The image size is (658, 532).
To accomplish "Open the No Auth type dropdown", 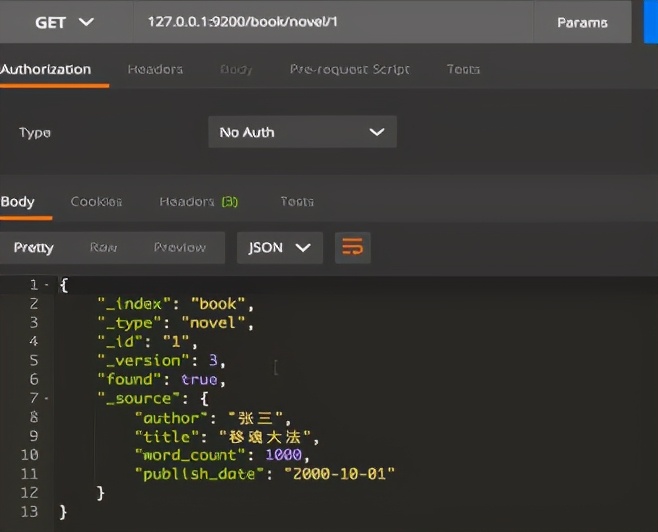I will [302, 132].
